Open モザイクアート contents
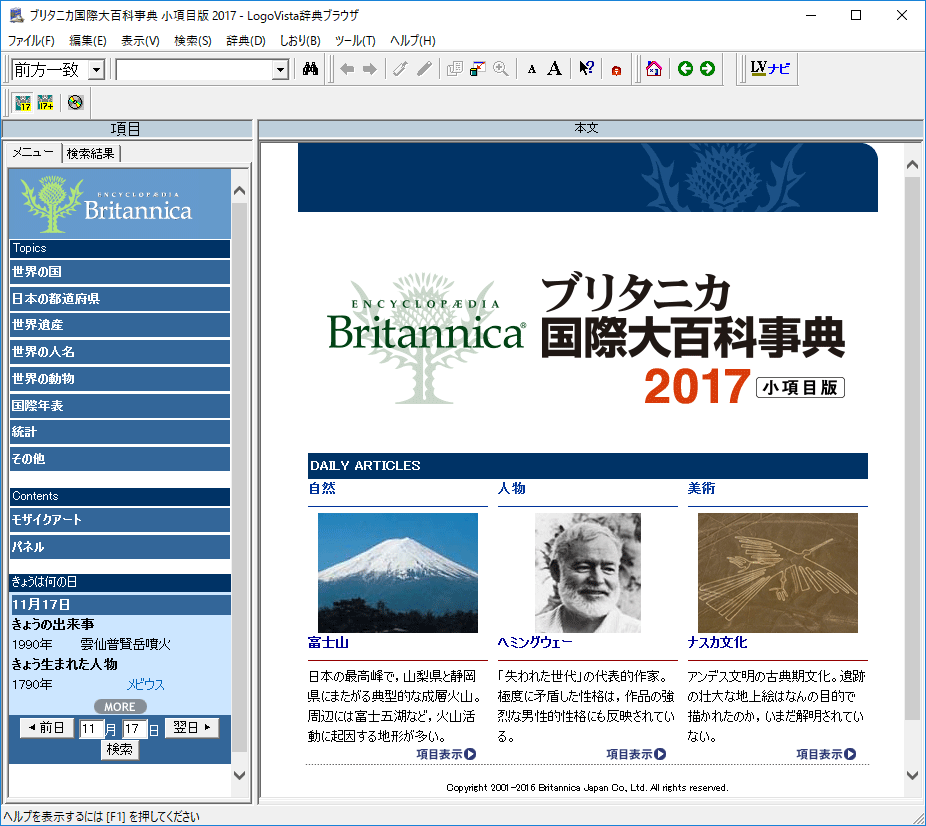 click(x=120, y=520)
